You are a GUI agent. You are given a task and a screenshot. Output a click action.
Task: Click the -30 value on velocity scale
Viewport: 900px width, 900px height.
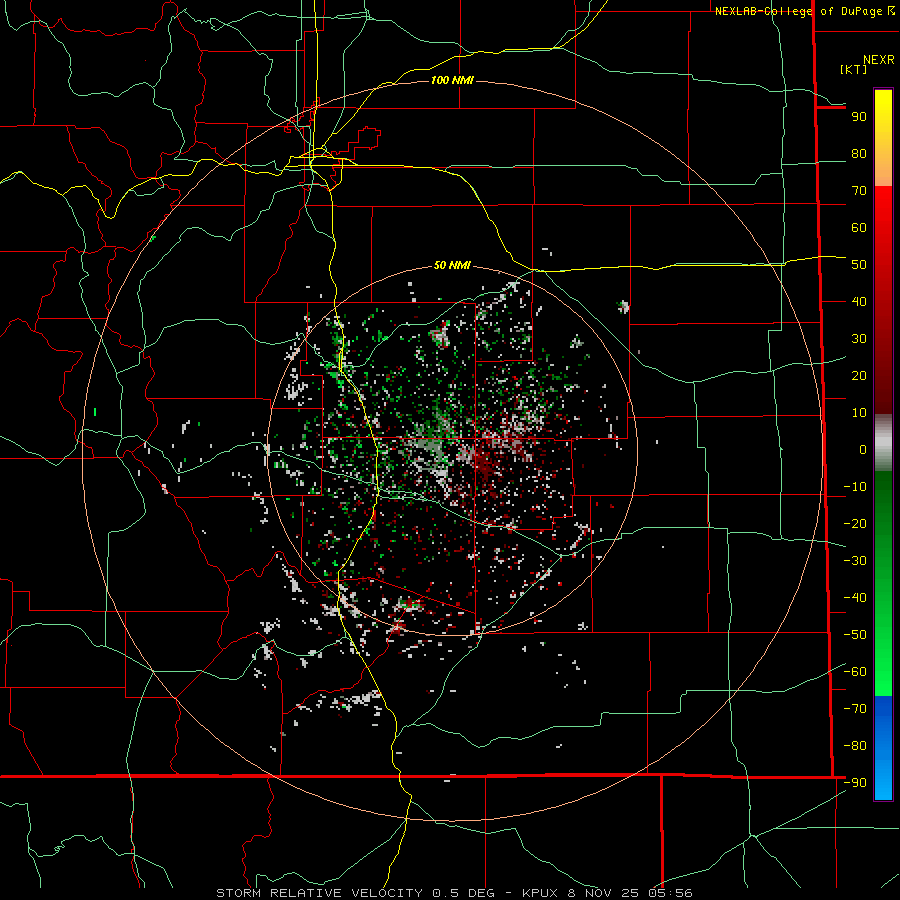855,561
